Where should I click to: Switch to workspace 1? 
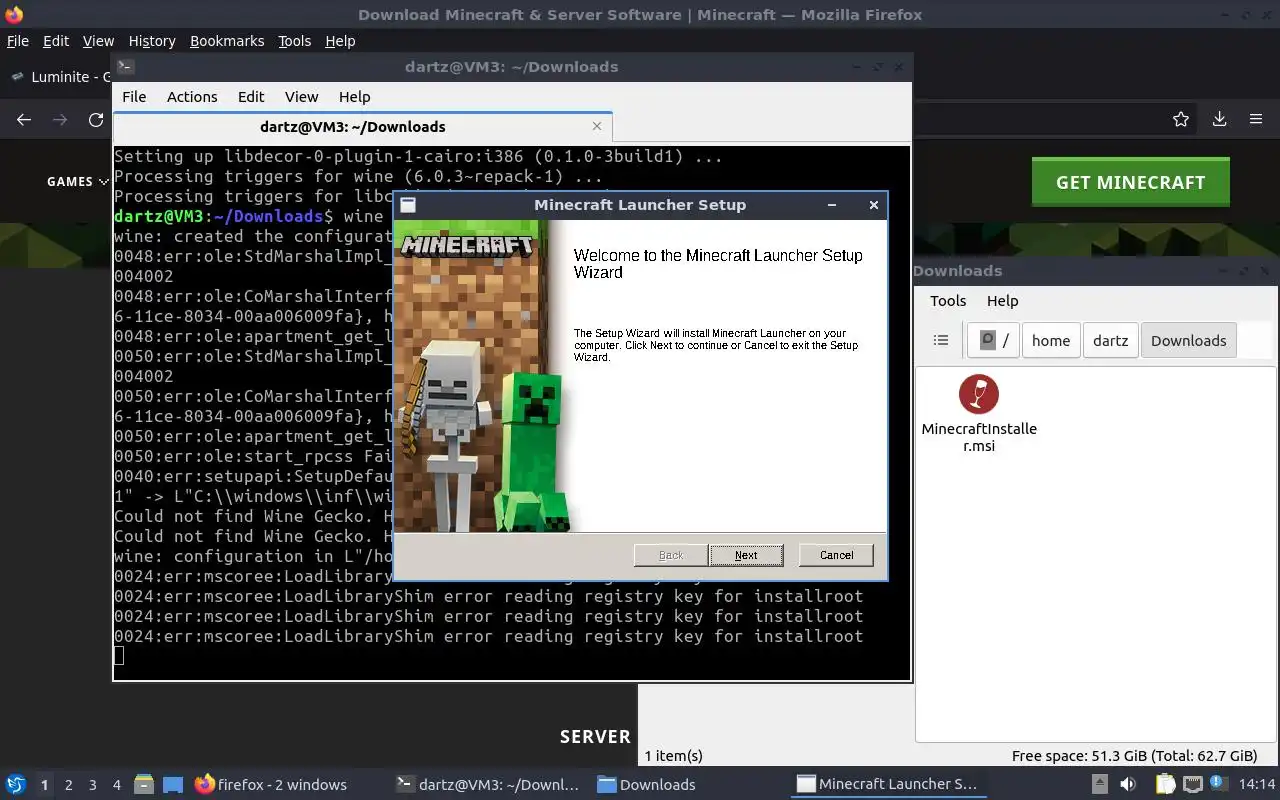coord(44,785)
